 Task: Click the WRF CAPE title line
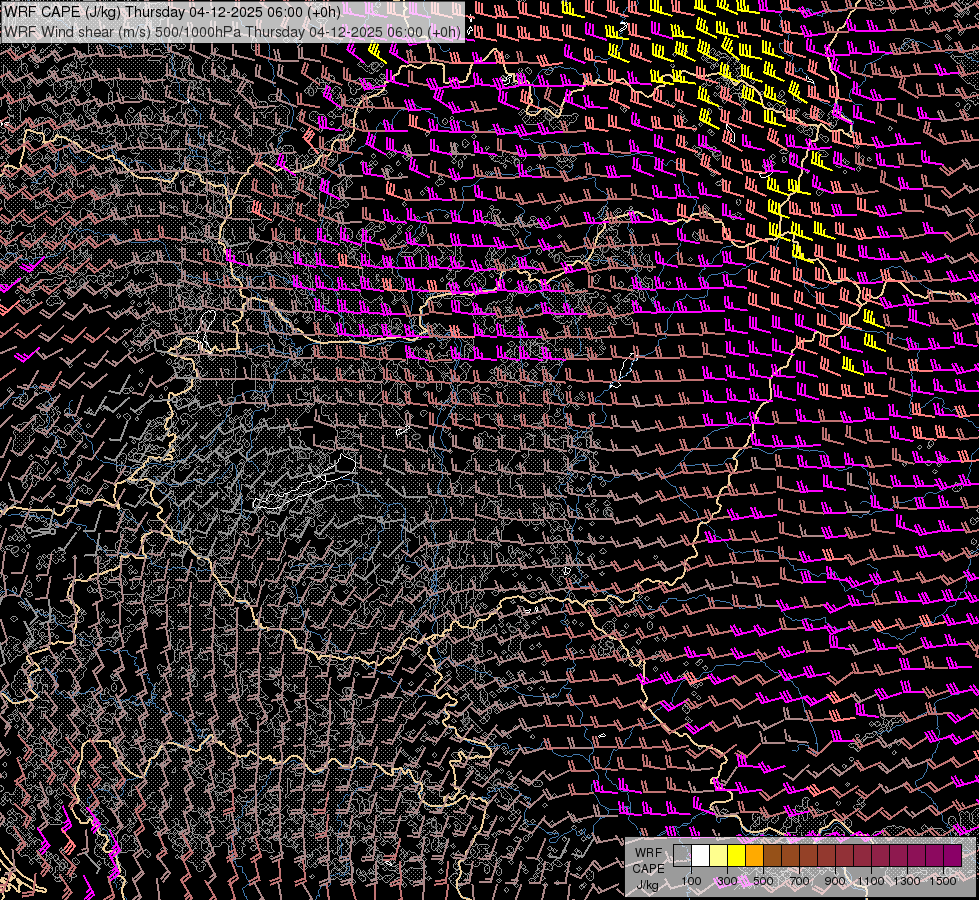click(x=172, y=12)
